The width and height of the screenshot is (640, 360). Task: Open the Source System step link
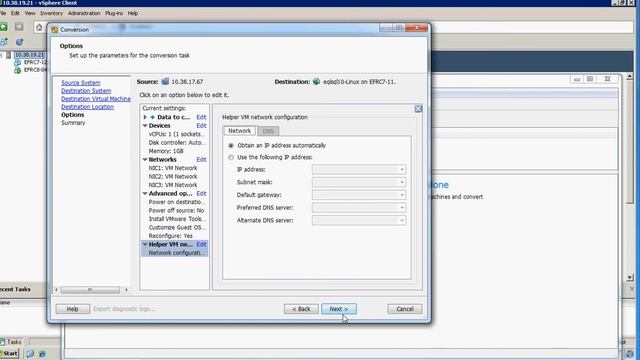(x=81, y=83)
